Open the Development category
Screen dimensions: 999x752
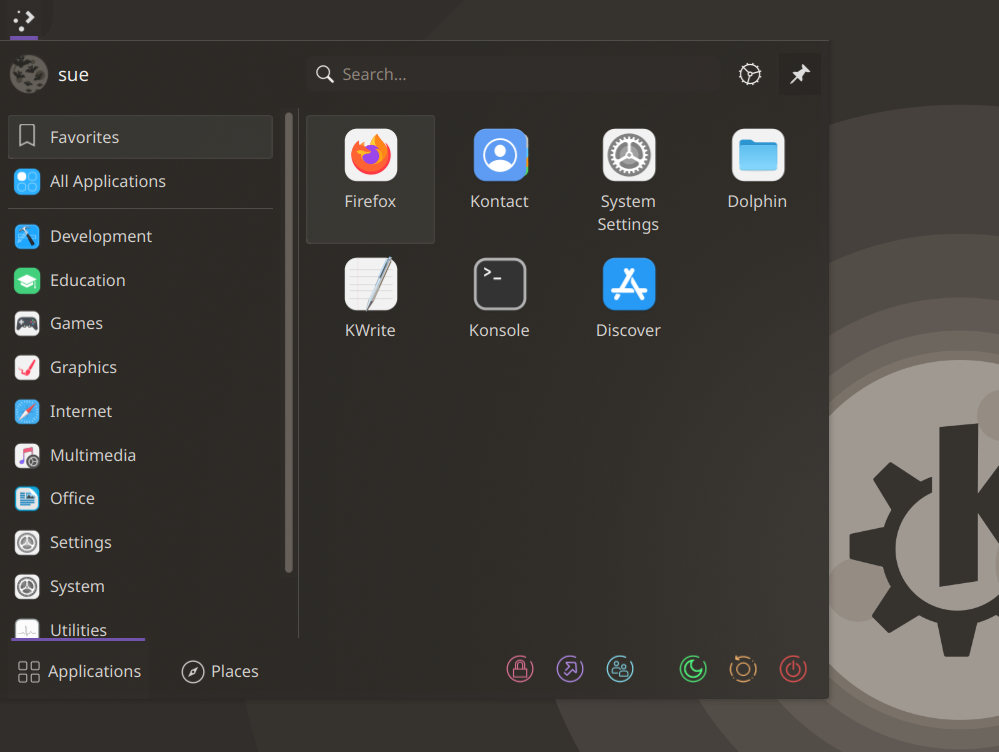pos(140,236)
